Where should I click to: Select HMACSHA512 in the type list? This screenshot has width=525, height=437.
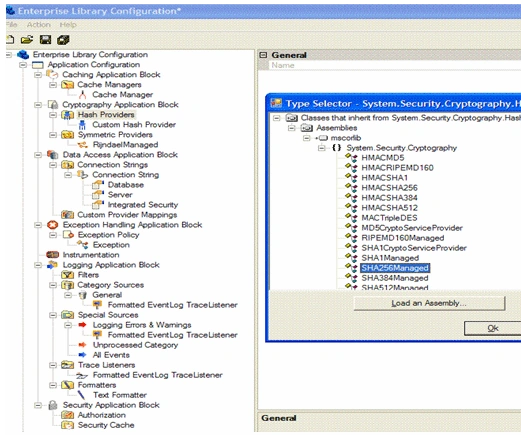[x=389, y=208]
